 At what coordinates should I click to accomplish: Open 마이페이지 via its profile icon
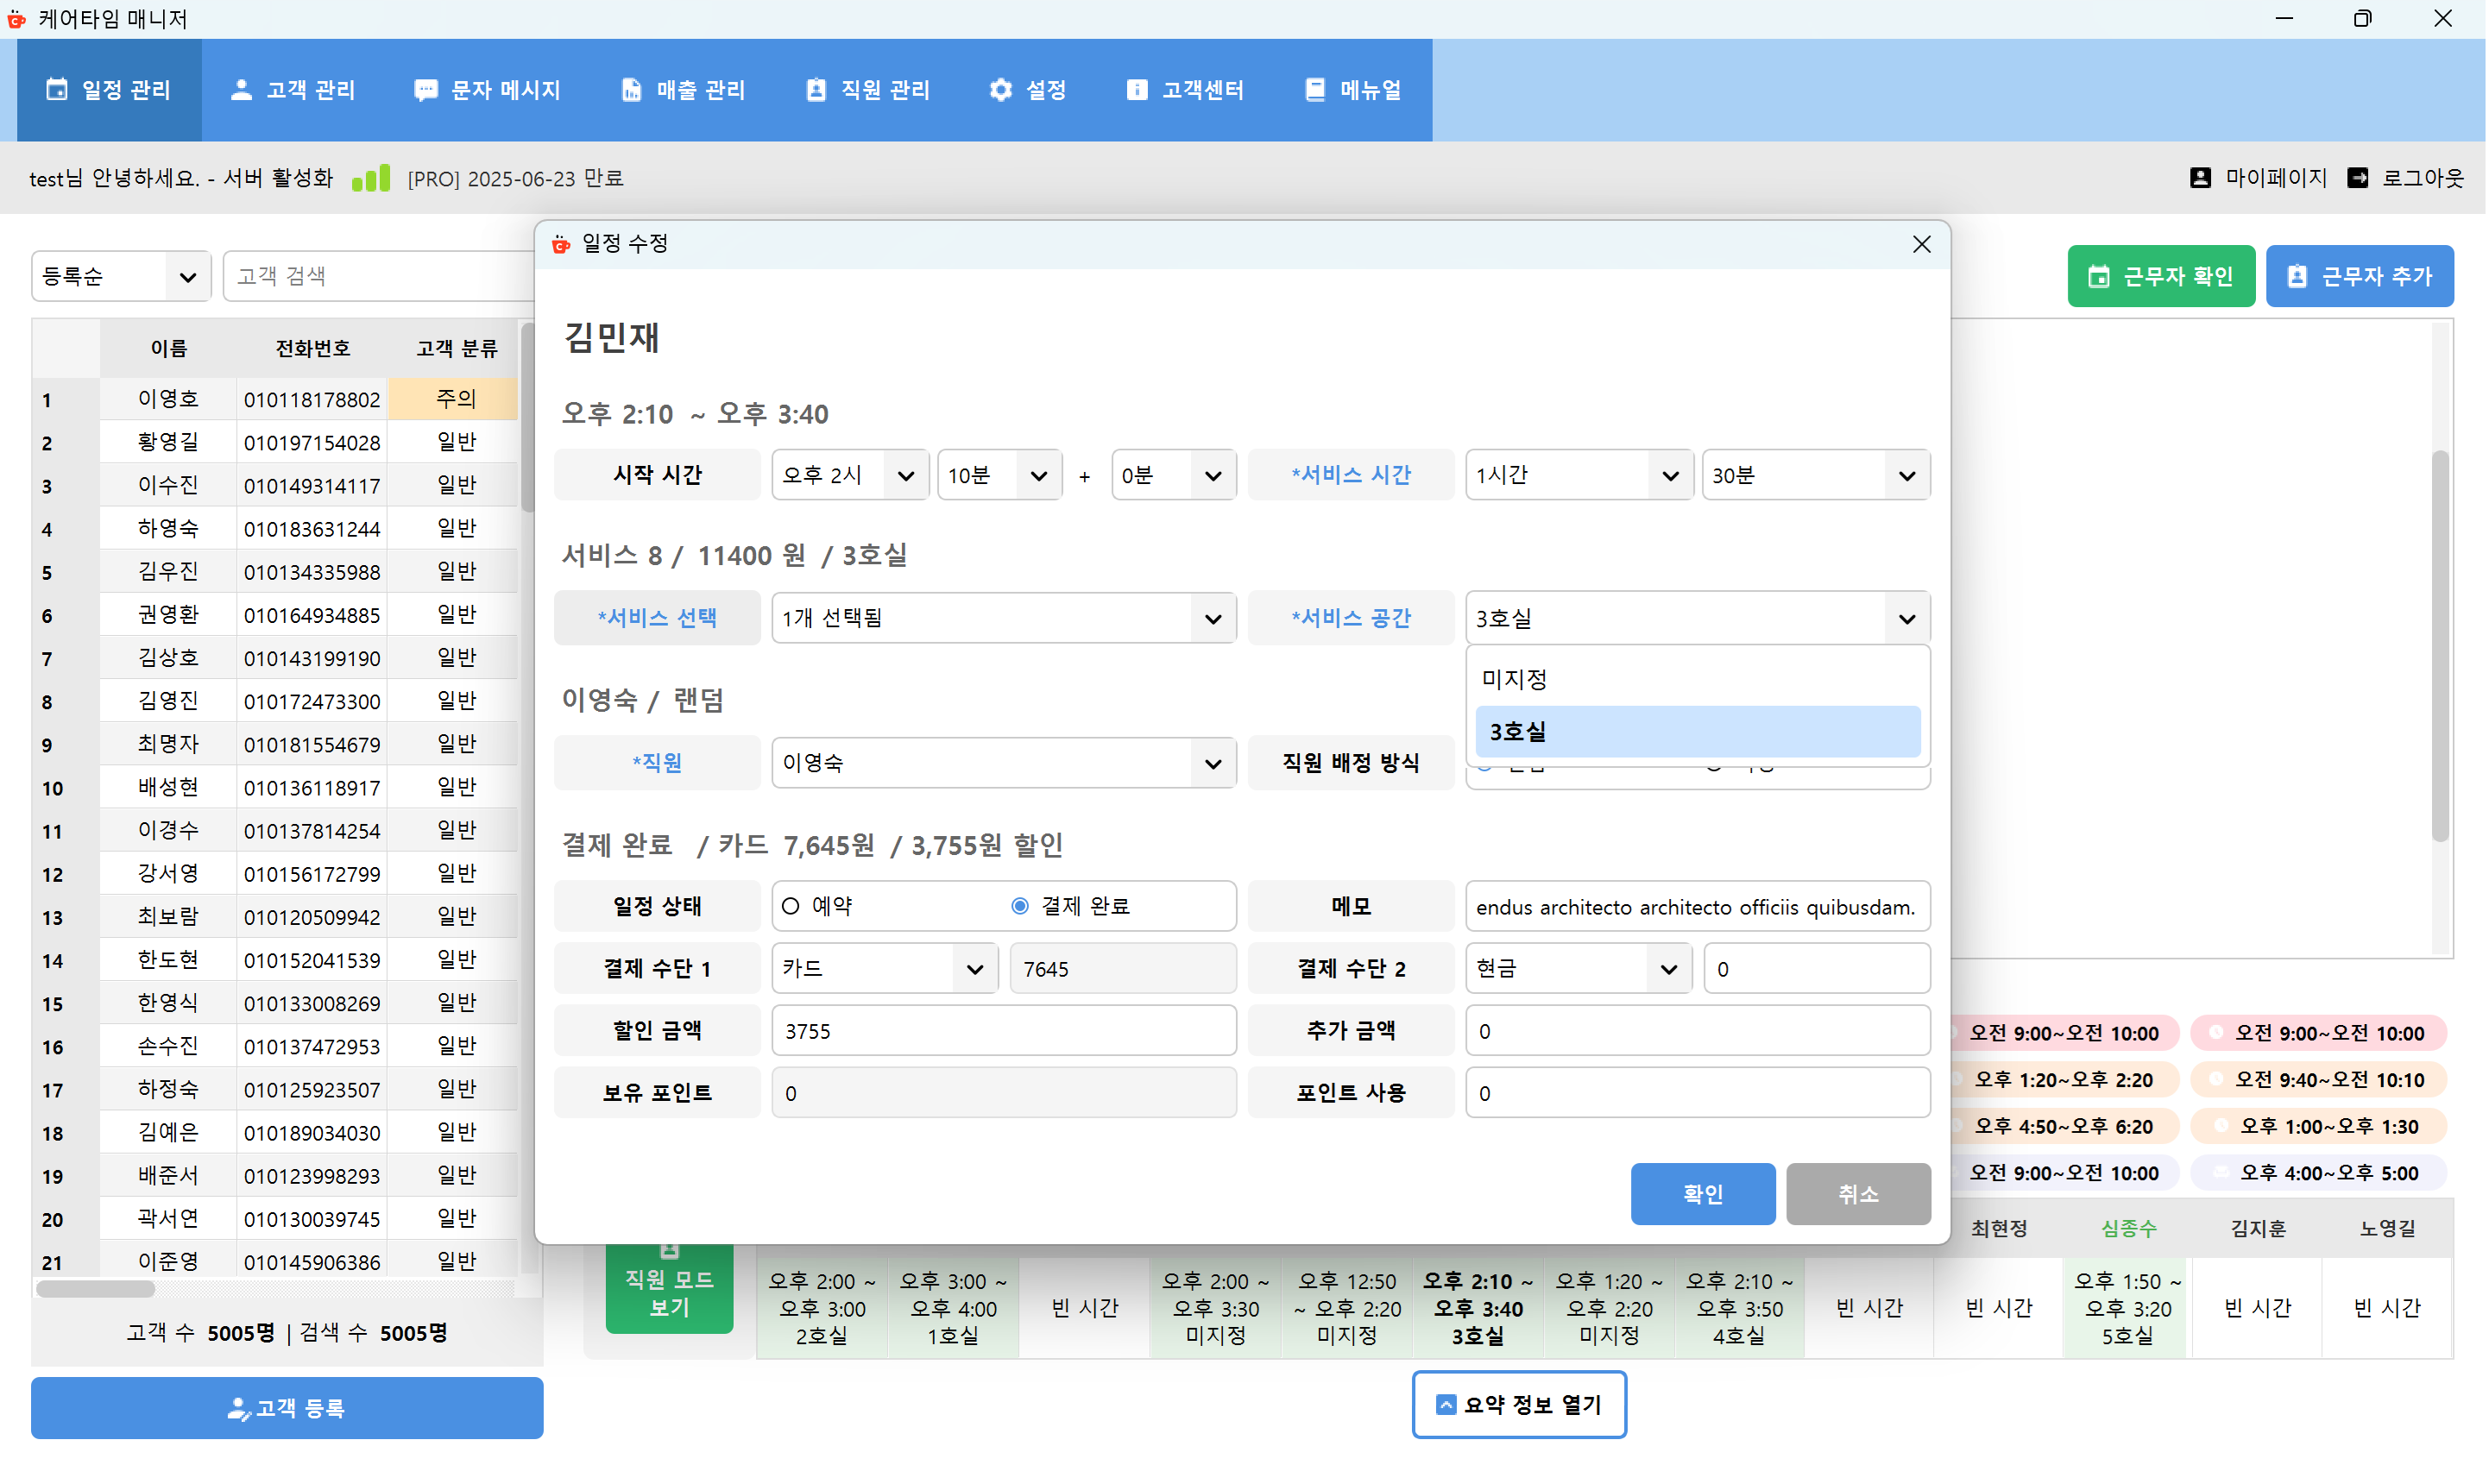coord(2200,177)
